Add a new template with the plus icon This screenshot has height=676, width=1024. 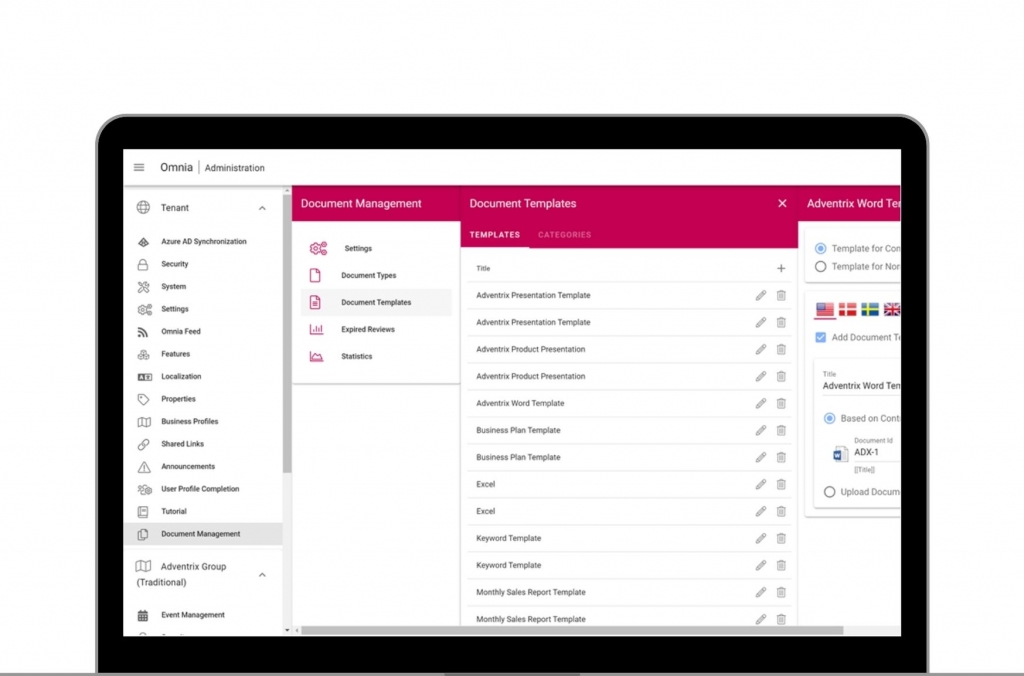(x=781, y=268)
